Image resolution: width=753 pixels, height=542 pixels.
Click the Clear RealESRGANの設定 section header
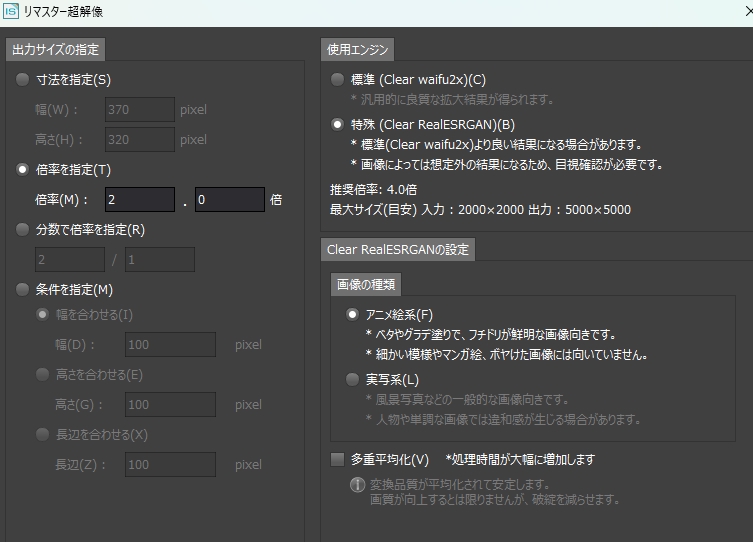point(398,250)
